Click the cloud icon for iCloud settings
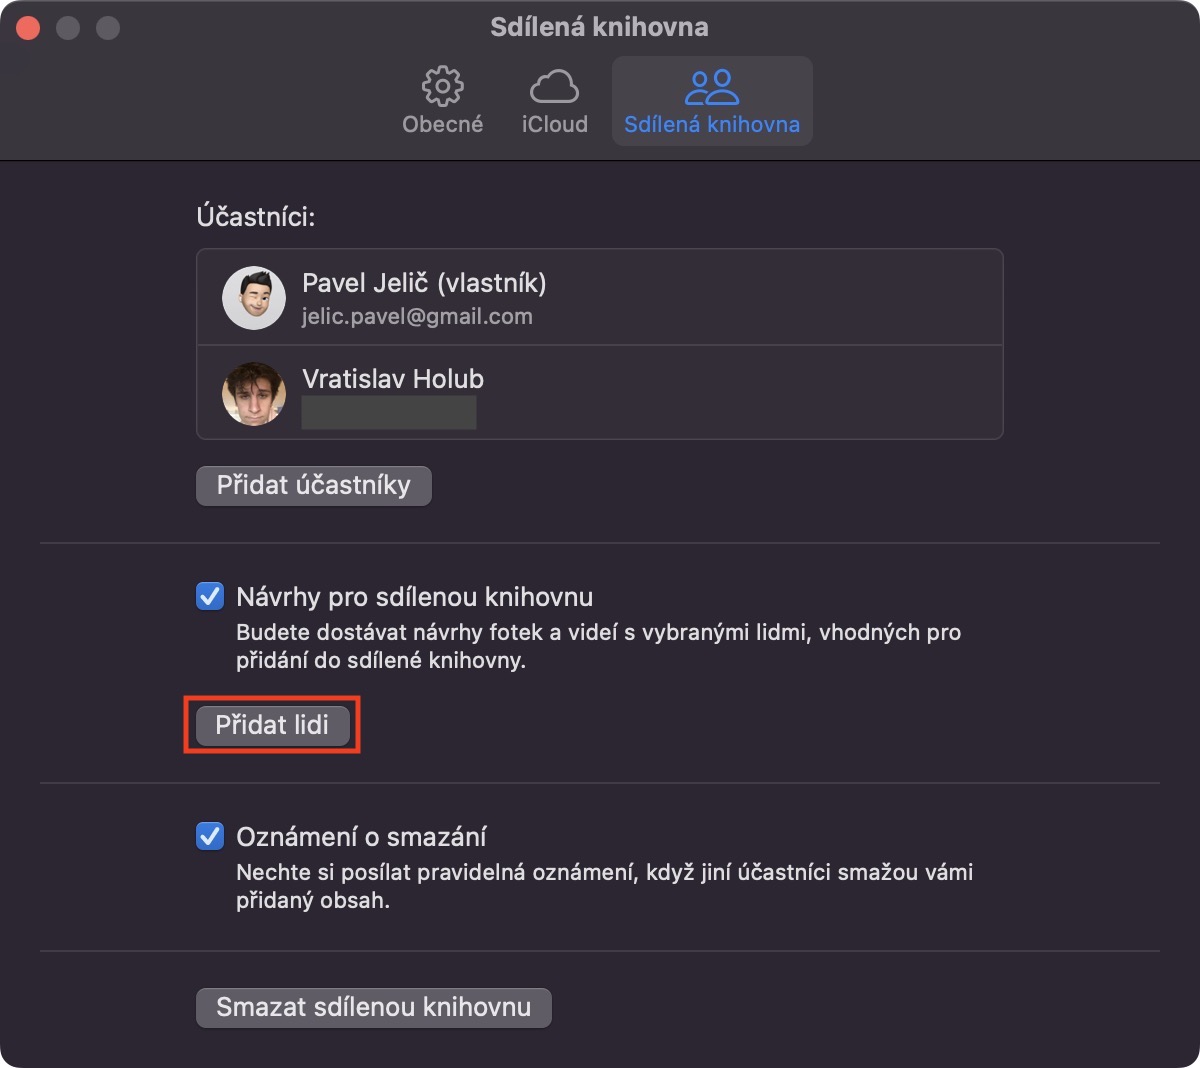 pos(554,87)
